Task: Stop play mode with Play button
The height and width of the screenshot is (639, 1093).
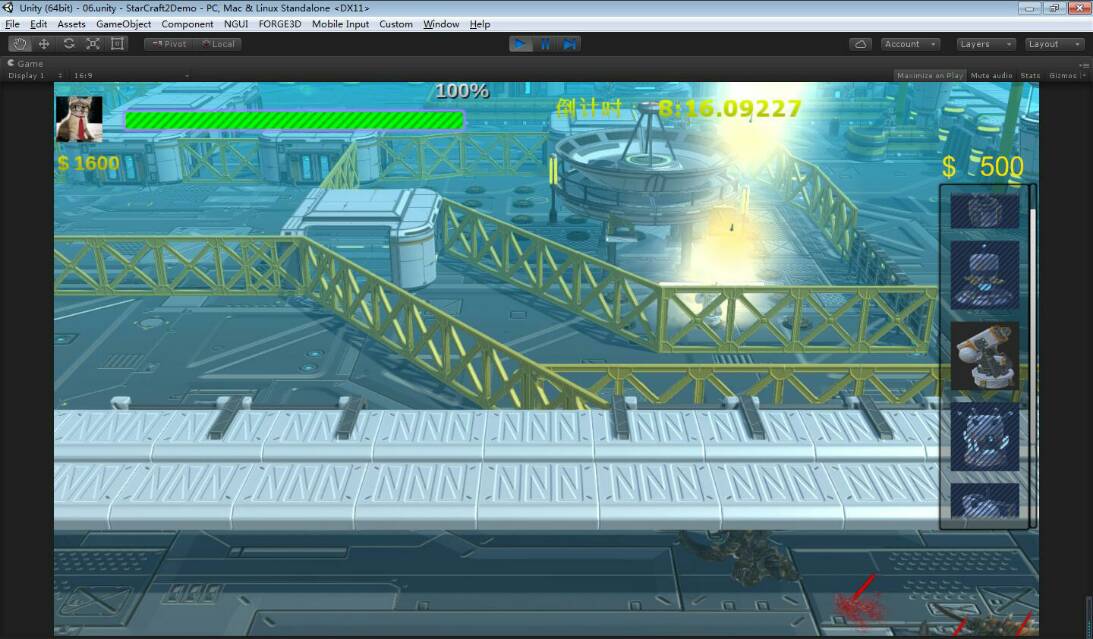Action: coord(520,44)
